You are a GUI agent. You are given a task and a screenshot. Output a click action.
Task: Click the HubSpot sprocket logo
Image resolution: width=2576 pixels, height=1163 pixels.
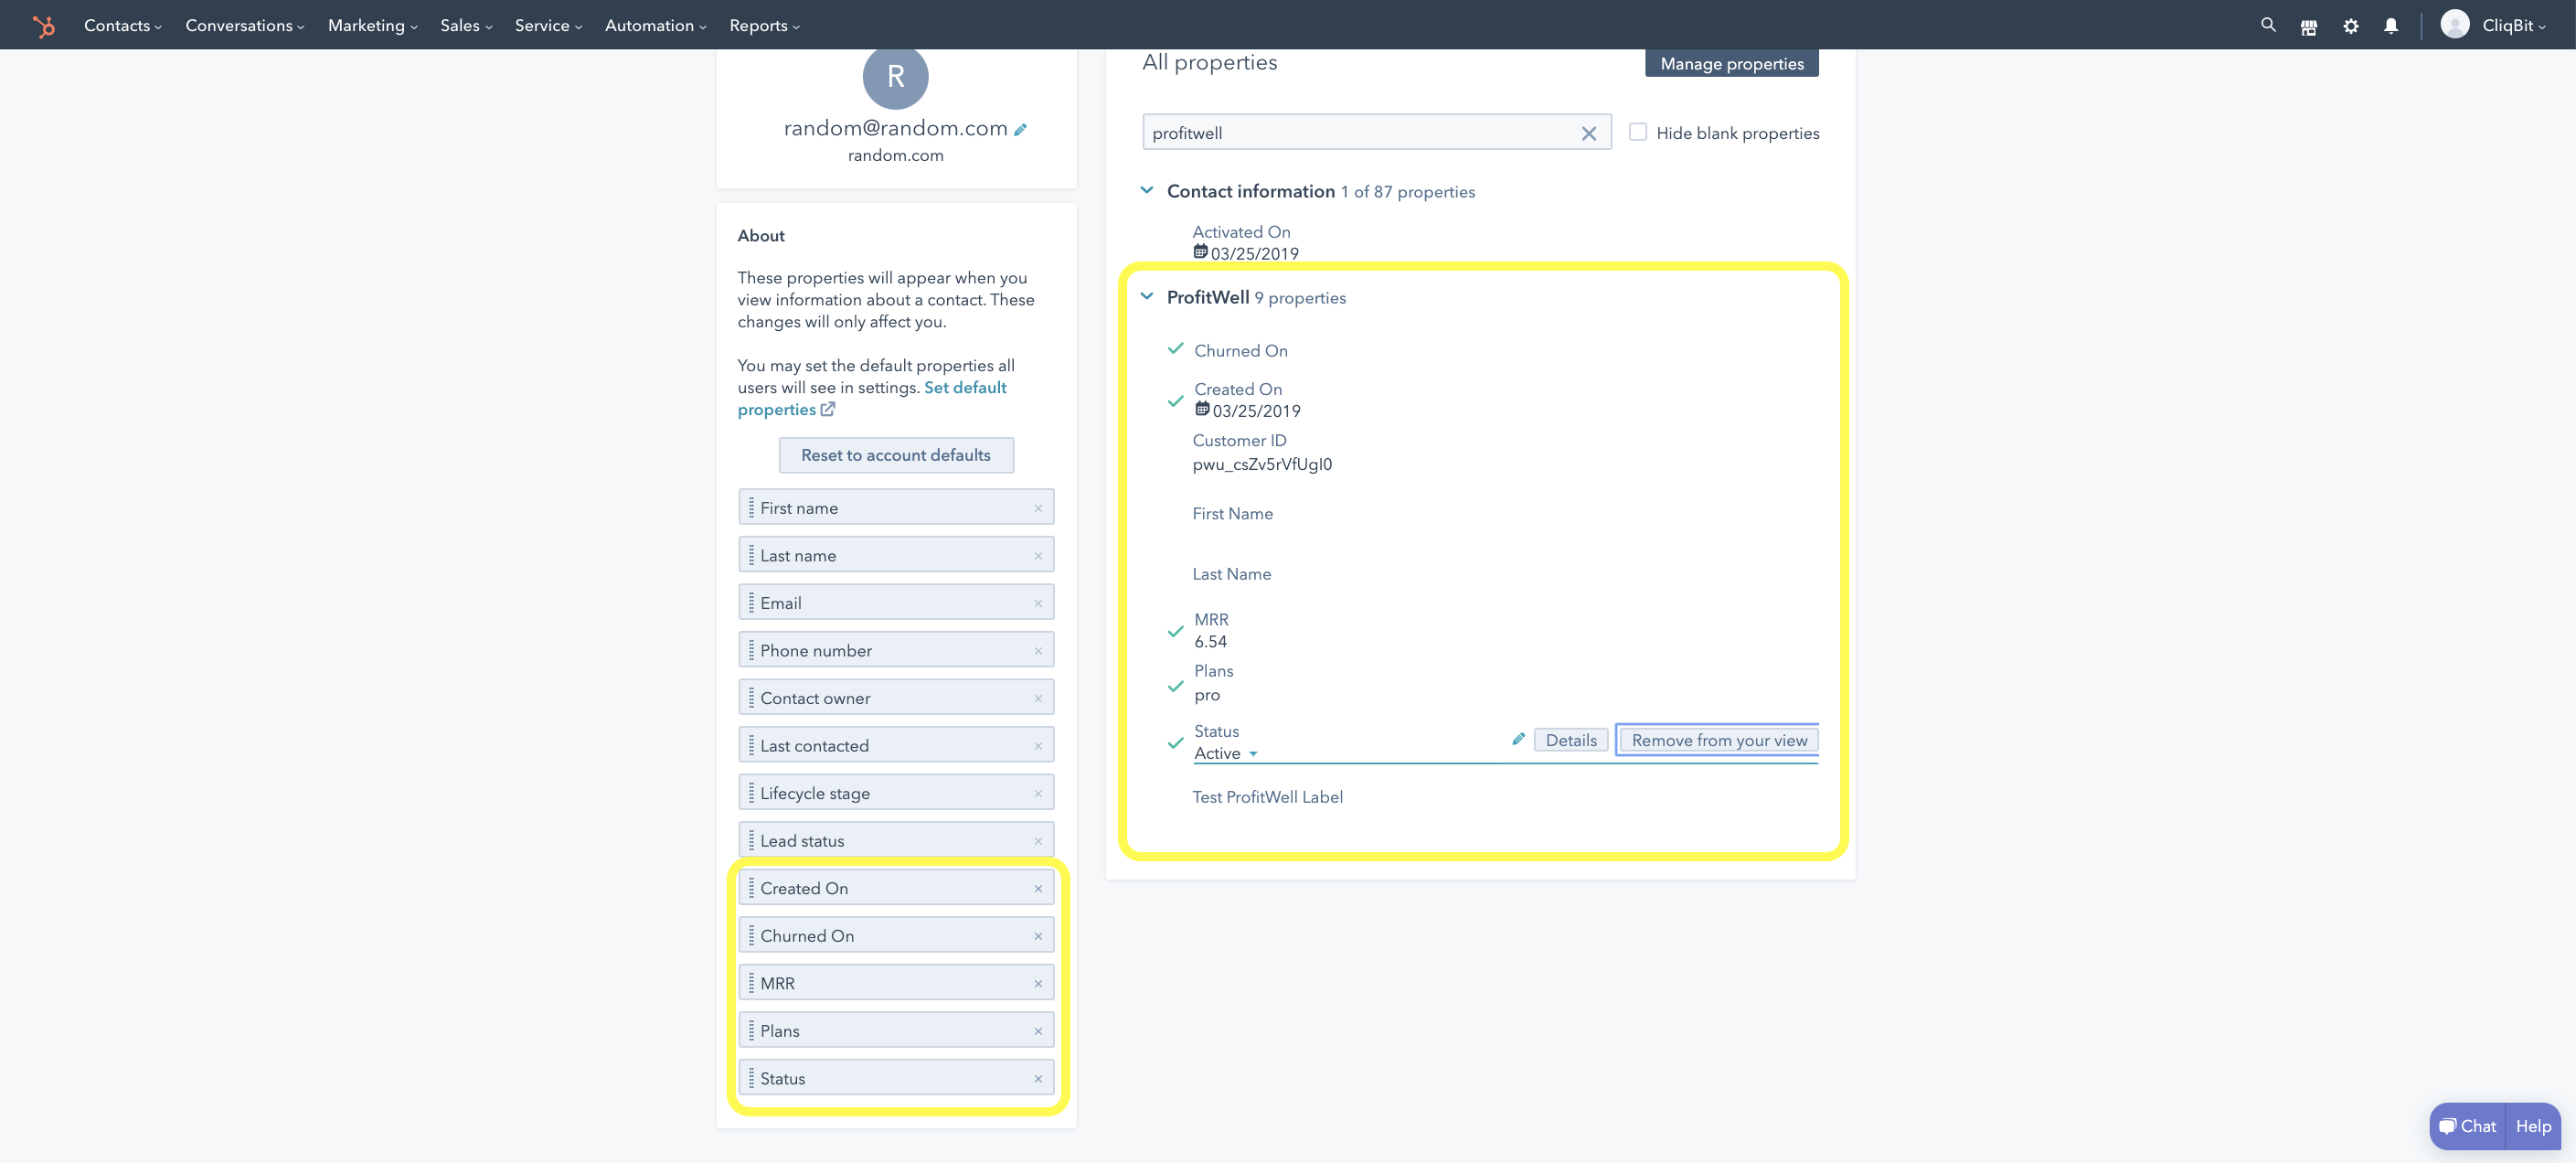point(43,26)
